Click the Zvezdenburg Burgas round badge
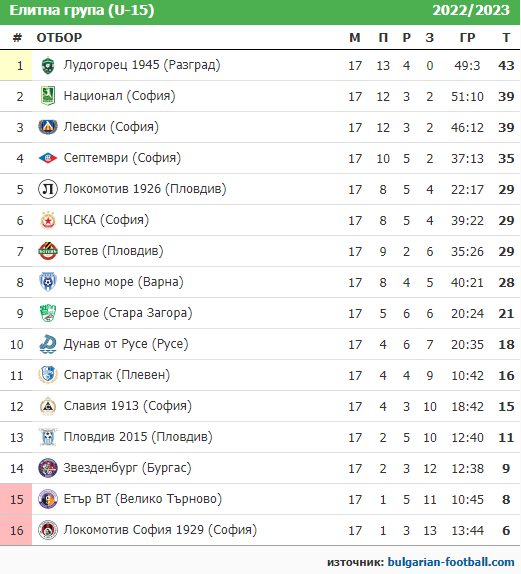The image size is (521, 574). point(48,468)
